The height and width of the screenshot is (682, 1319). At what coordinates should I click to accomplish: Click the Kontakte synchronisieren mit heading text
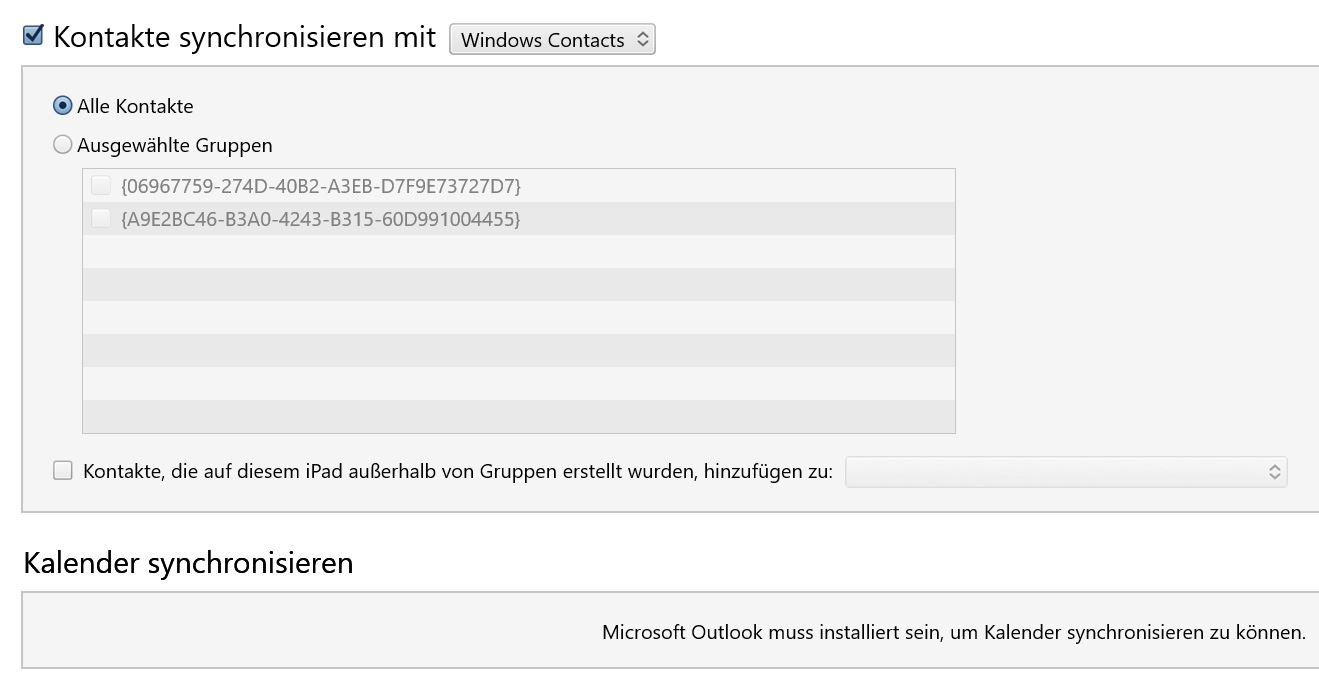[244, 37]
